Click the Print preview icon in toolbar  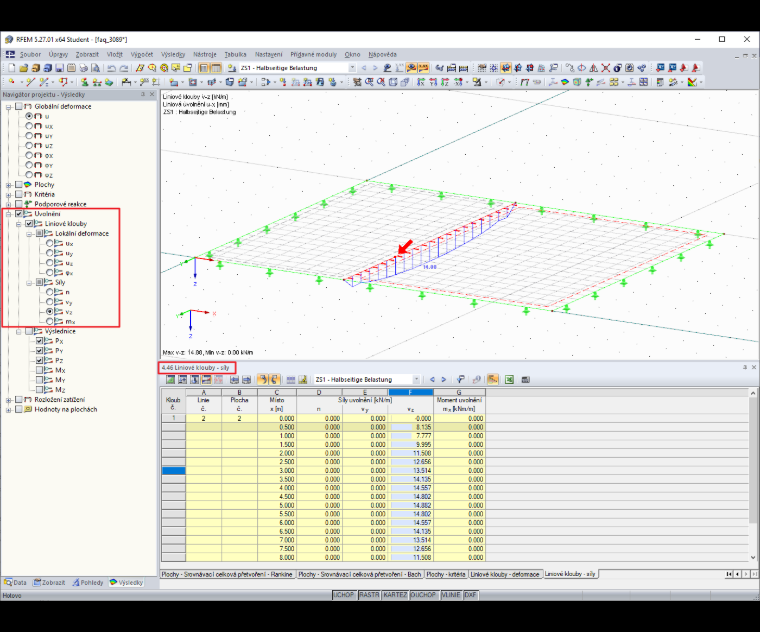pyautogui.click(x=95, y=68)
